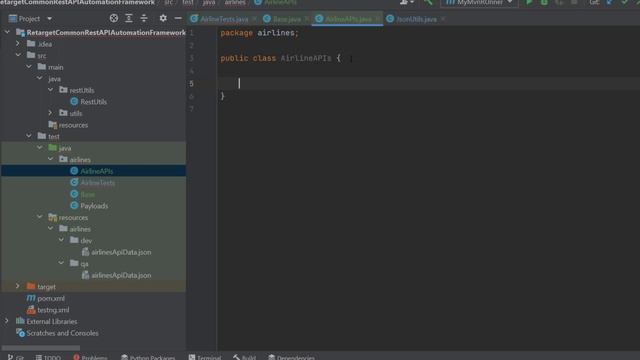Select RestUtils class in project tree
Screen dimensions: 640x360
point(93,102)
